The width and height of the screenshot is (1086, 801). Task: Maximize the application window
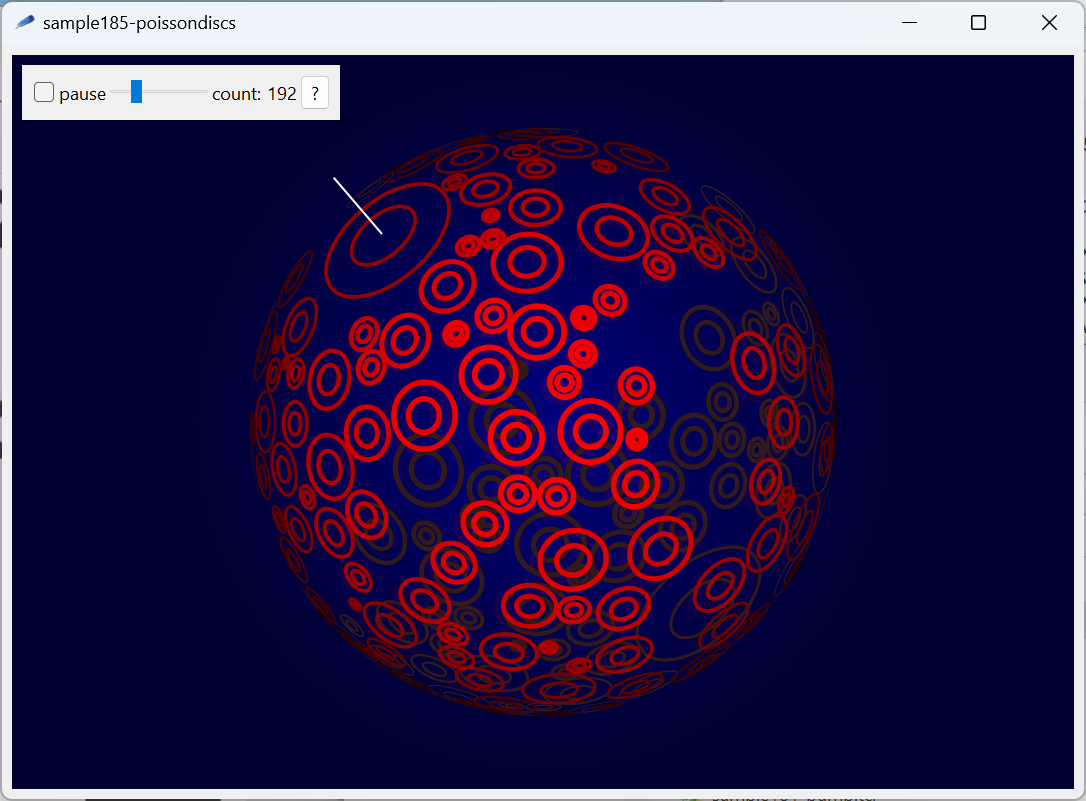pos(978,22)
